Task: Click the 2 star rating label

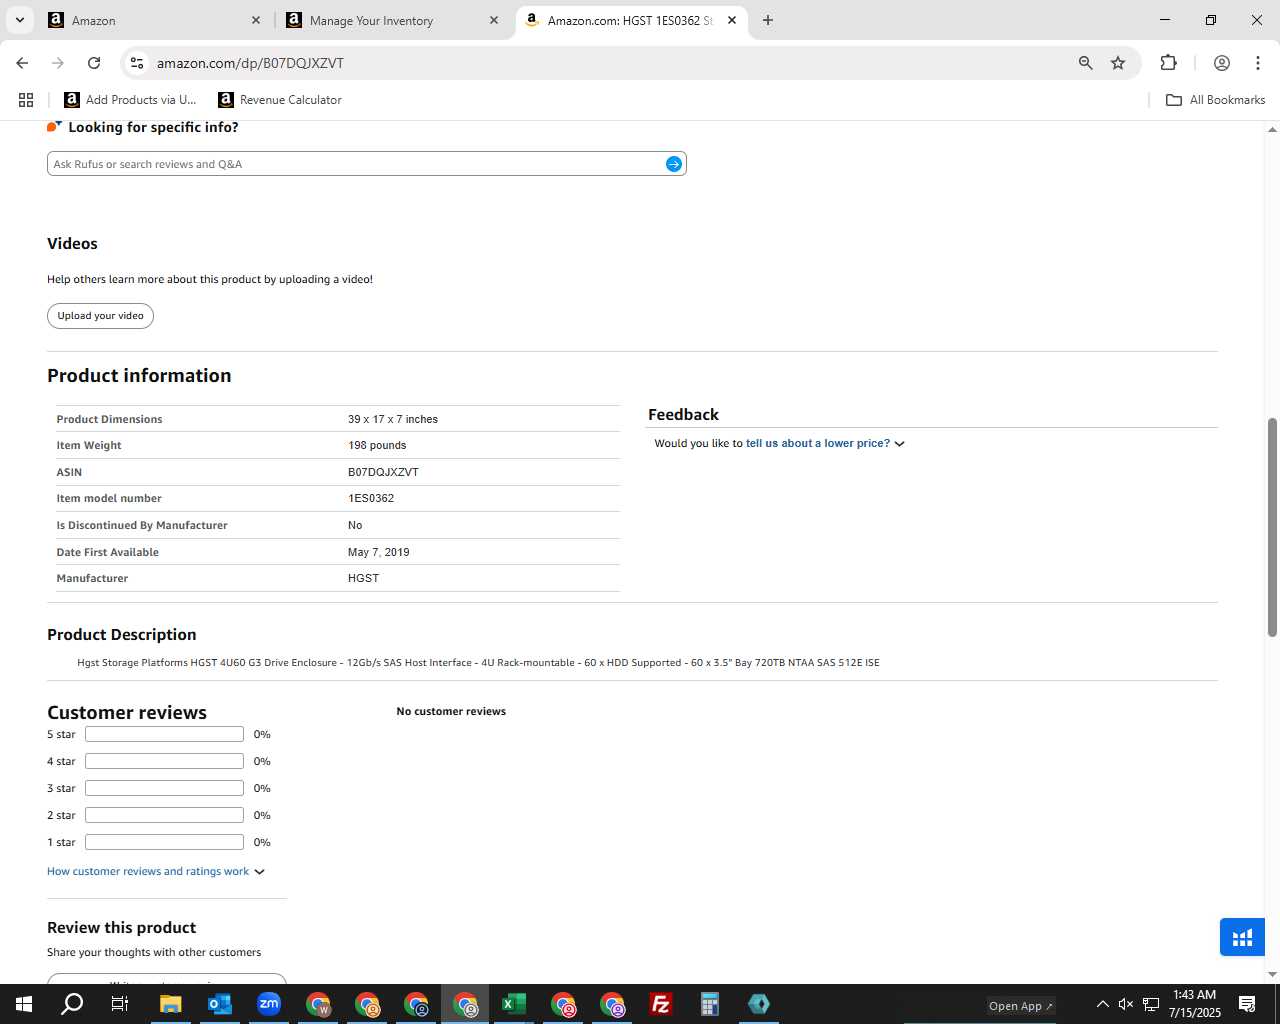Action: [x=61, y=815]
